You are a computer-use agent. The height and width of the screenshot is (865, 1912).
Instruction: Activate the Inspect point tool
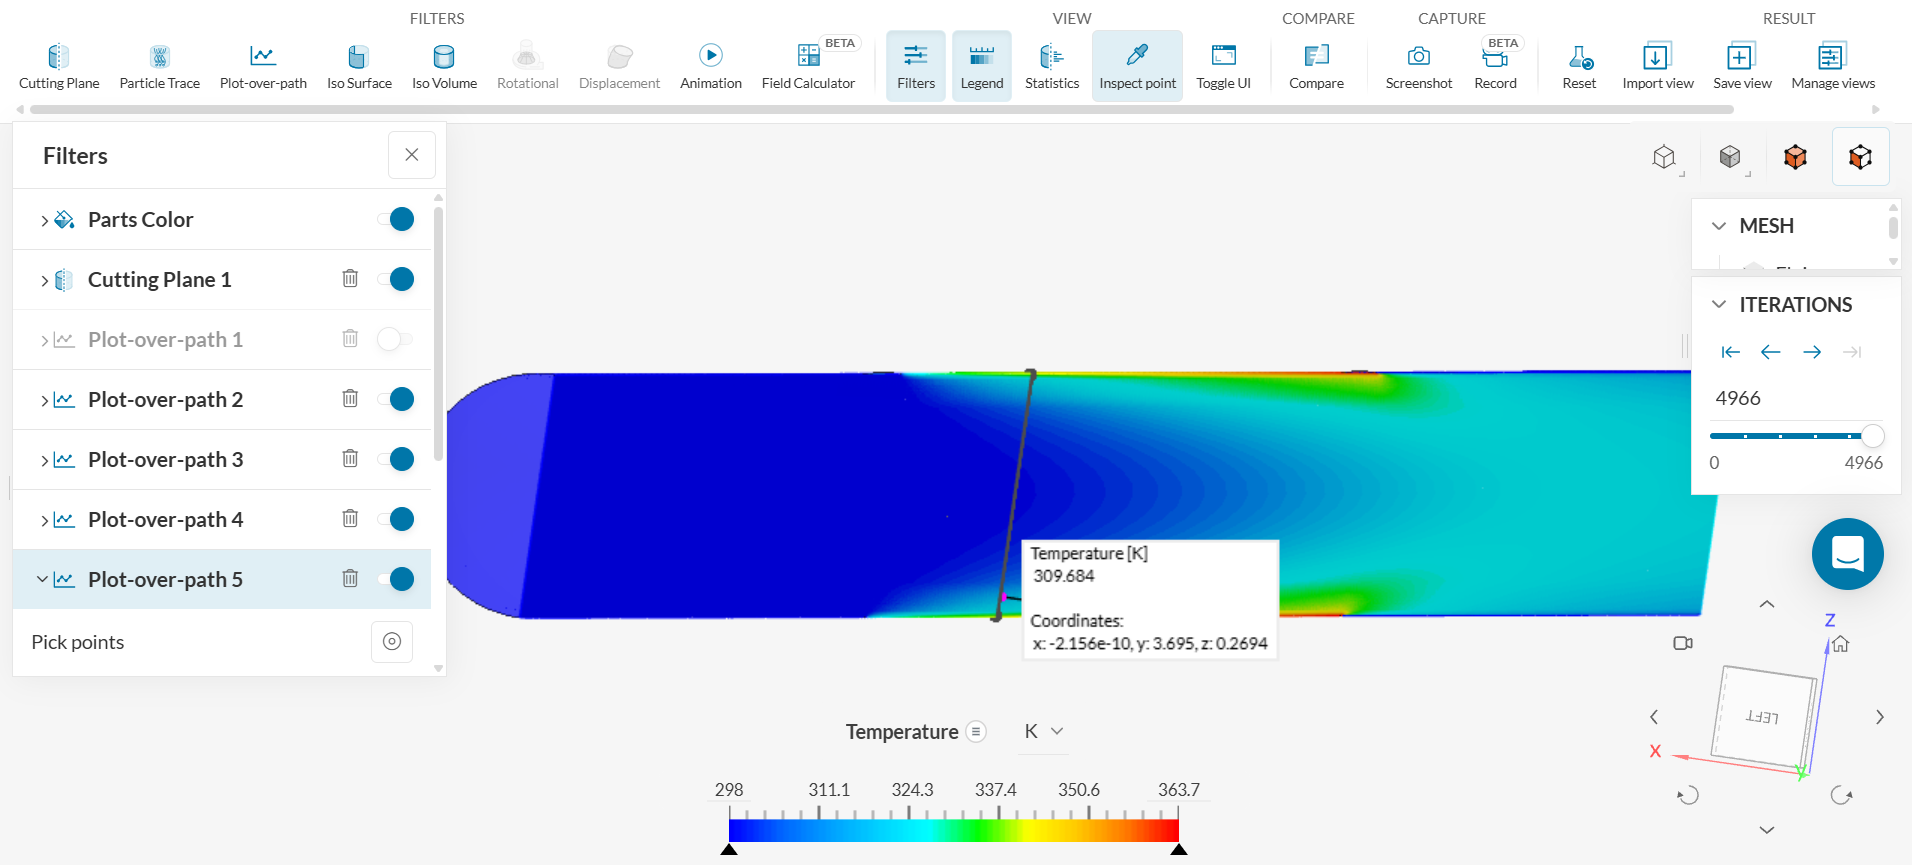coord(1137,66)
